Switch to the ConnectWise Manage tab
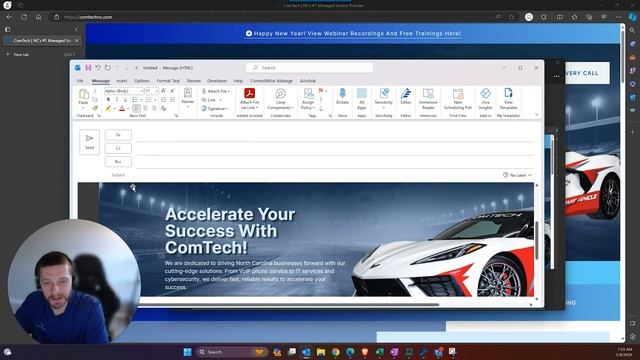This screenshot has width=640, height=360. pyautogui.click(x=271, y=81)
